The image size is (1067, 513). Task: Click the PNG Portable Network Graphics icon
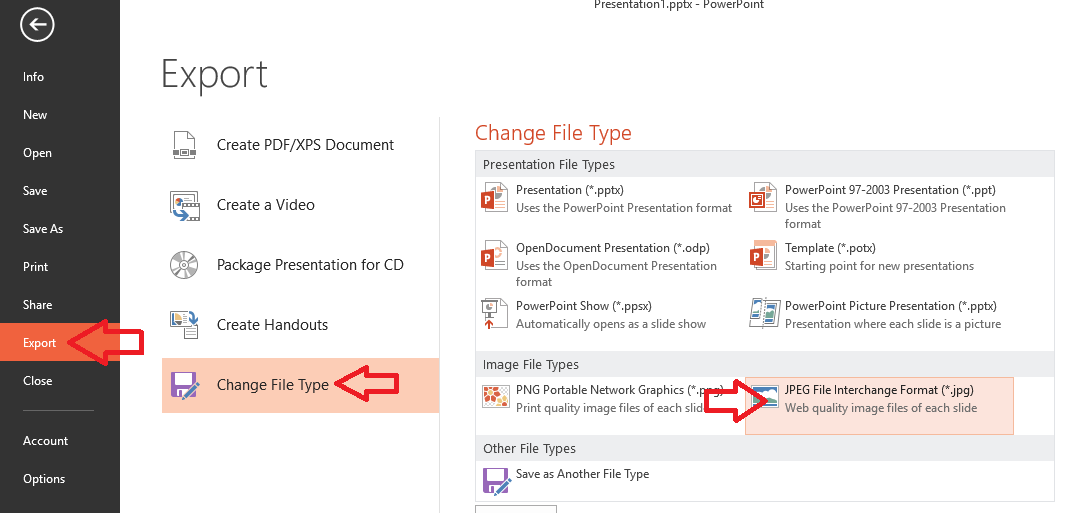[x=495, y=396]
